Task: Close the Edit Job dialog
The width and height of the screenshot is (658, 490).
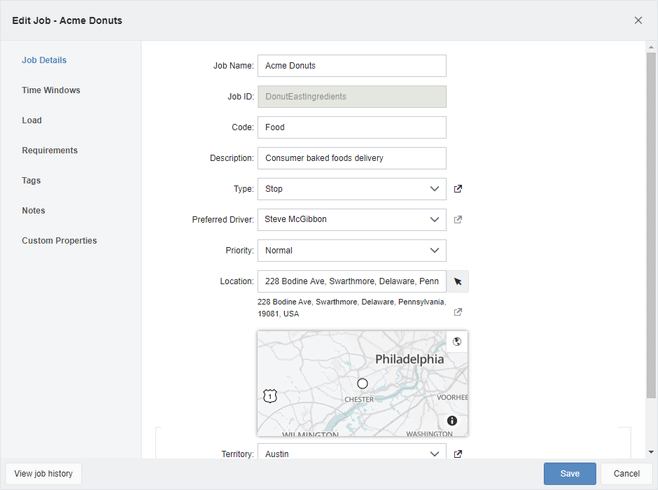Action: coord(638,20)
